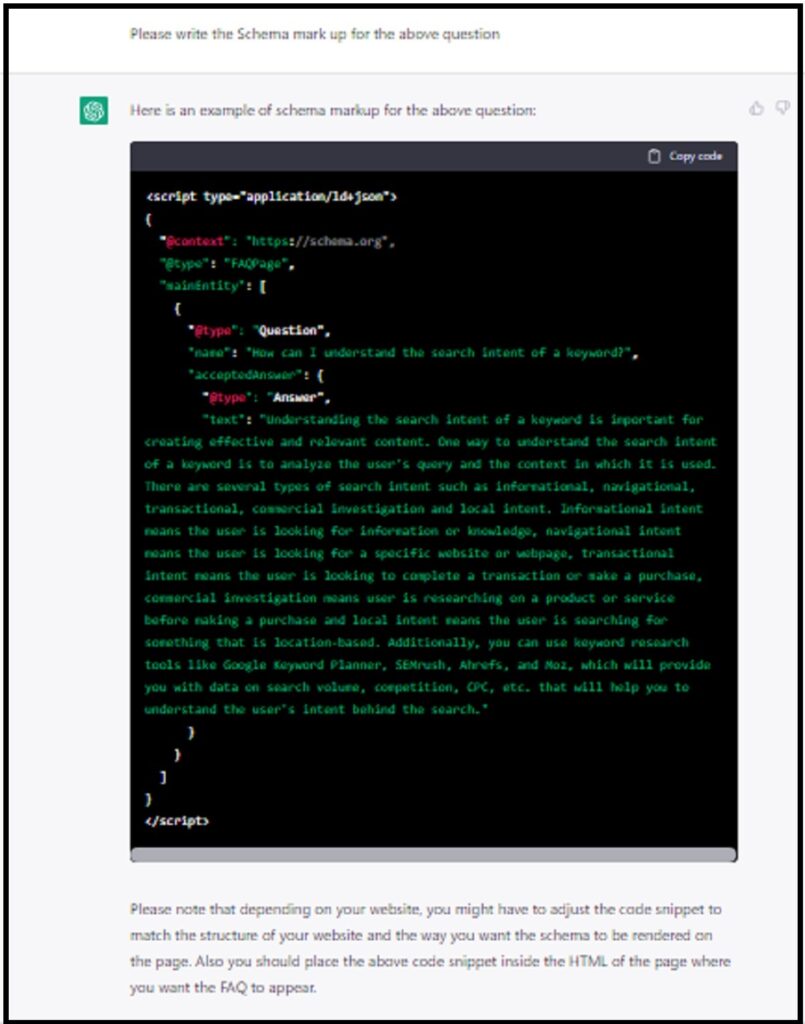Click the opening script type tag line
The height and width of the screenshot is (1024, 805).
point(271,197)
